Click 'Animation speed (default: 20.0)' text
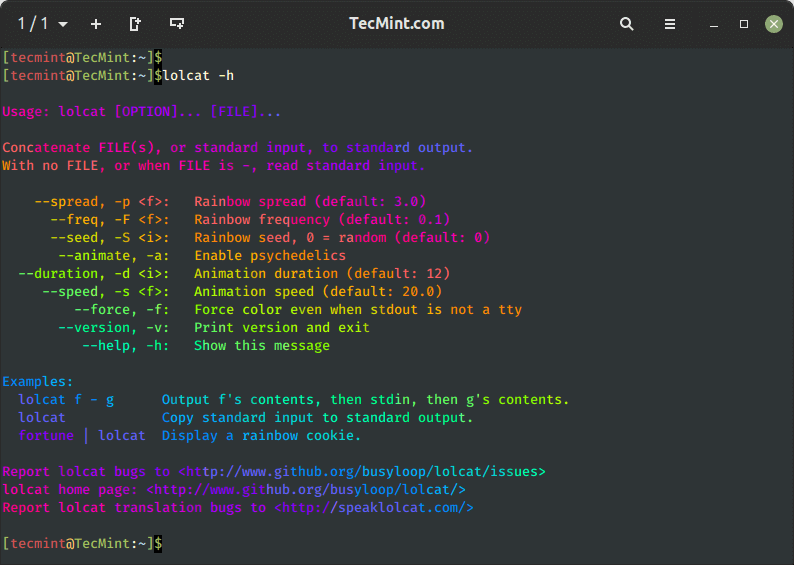This screenshot has height=565, width=794. tap(318, 292)
